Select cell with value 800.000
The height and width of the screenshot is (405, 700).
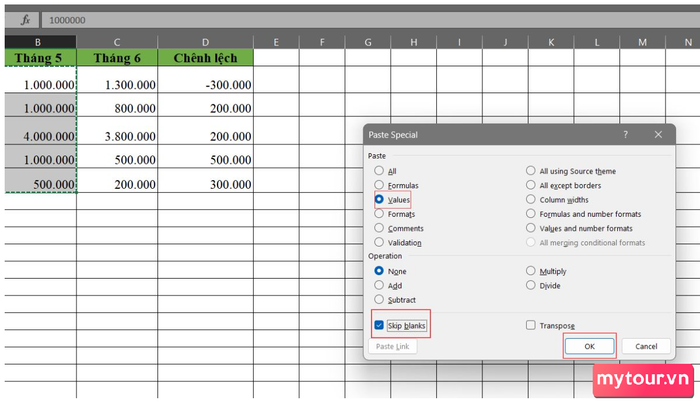(117, 105)
